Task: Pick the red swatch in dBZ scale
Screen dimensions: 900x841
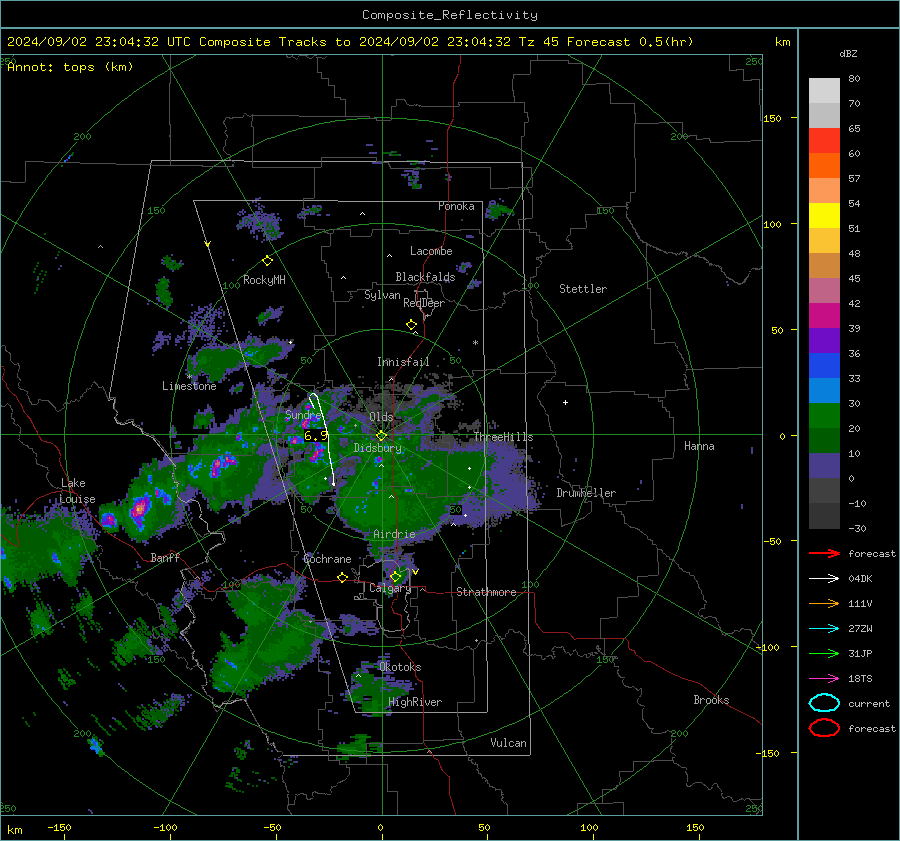Action: pos(824,141)
